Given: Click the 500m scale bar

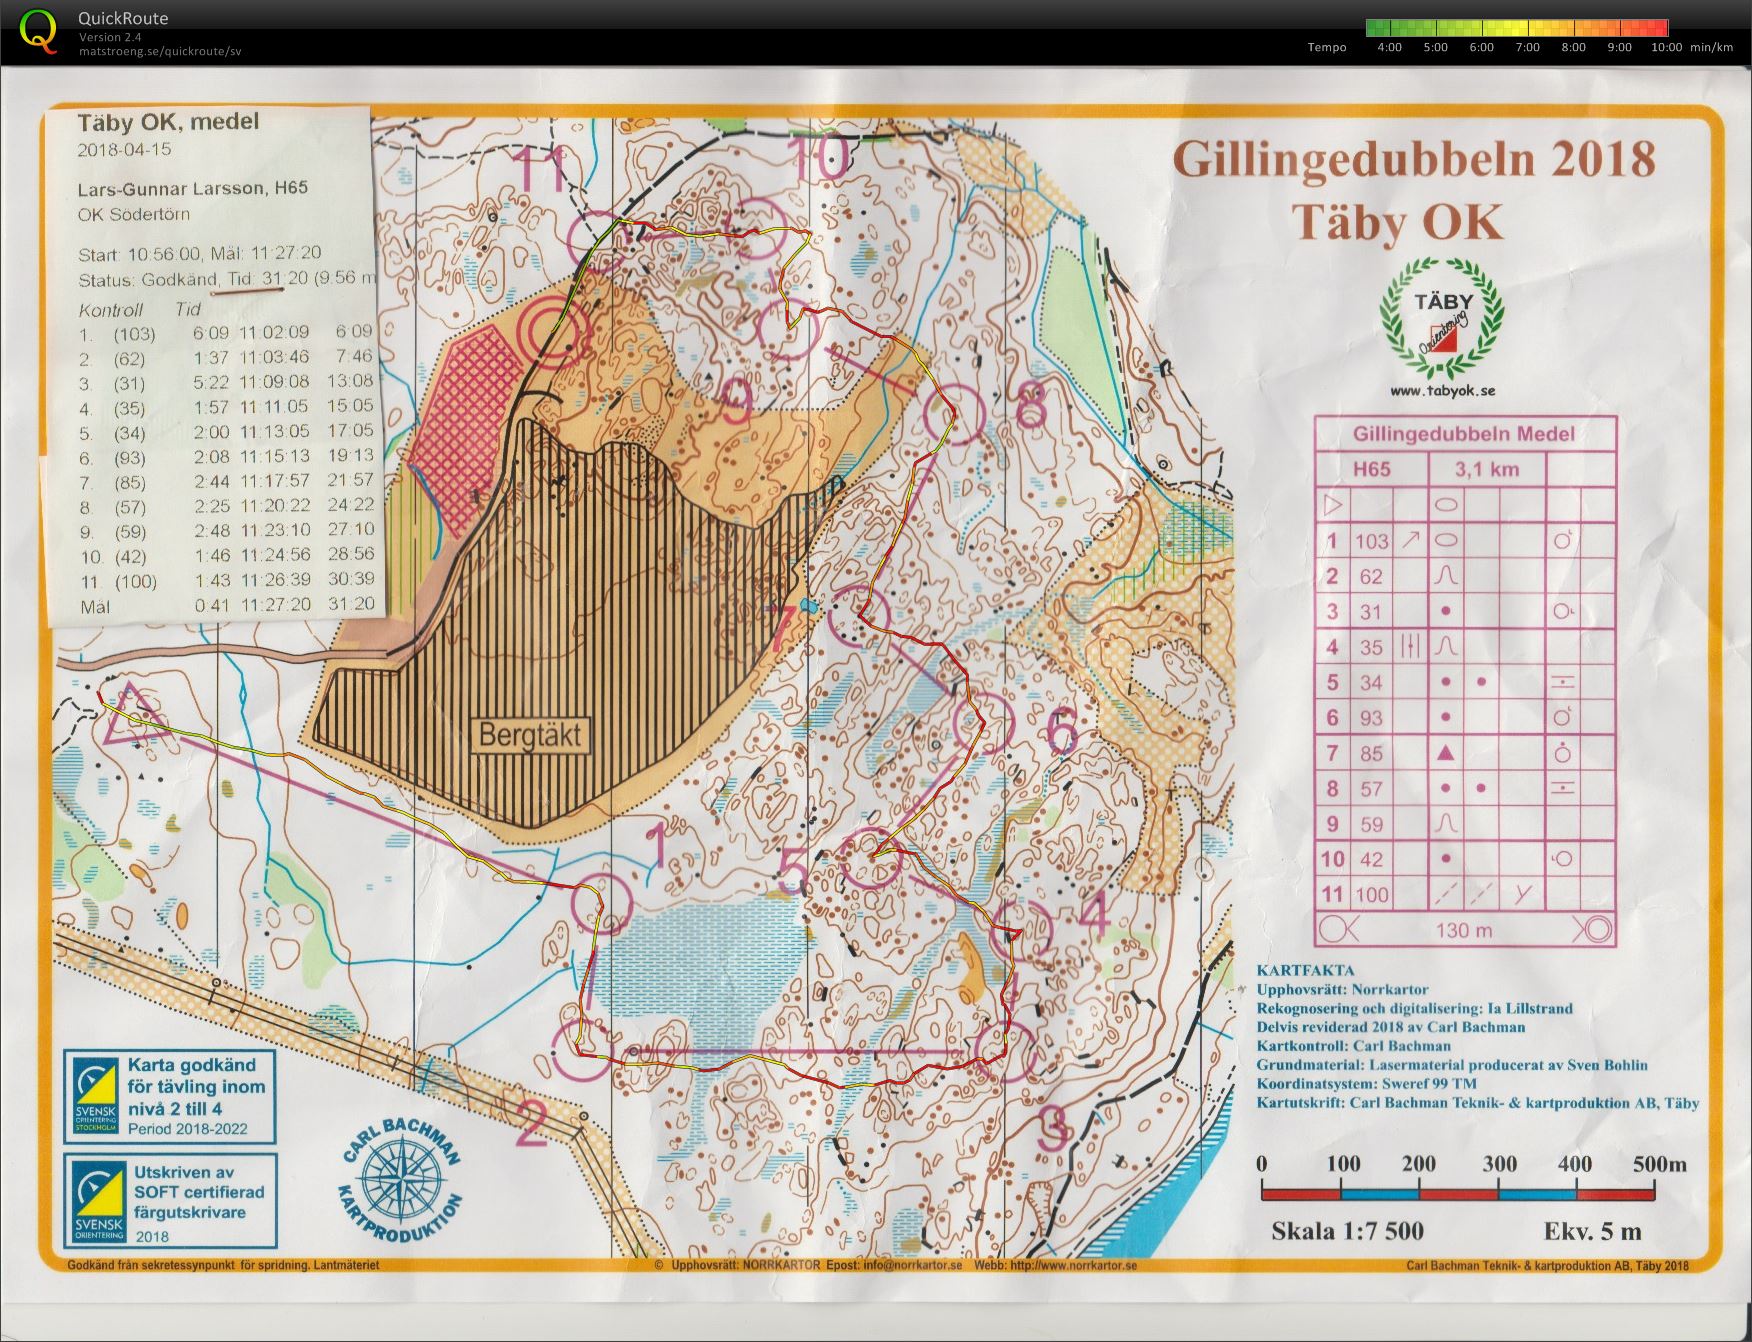Looking at the screenshot, I should pyautogui.click(x=1459, y=1192).
